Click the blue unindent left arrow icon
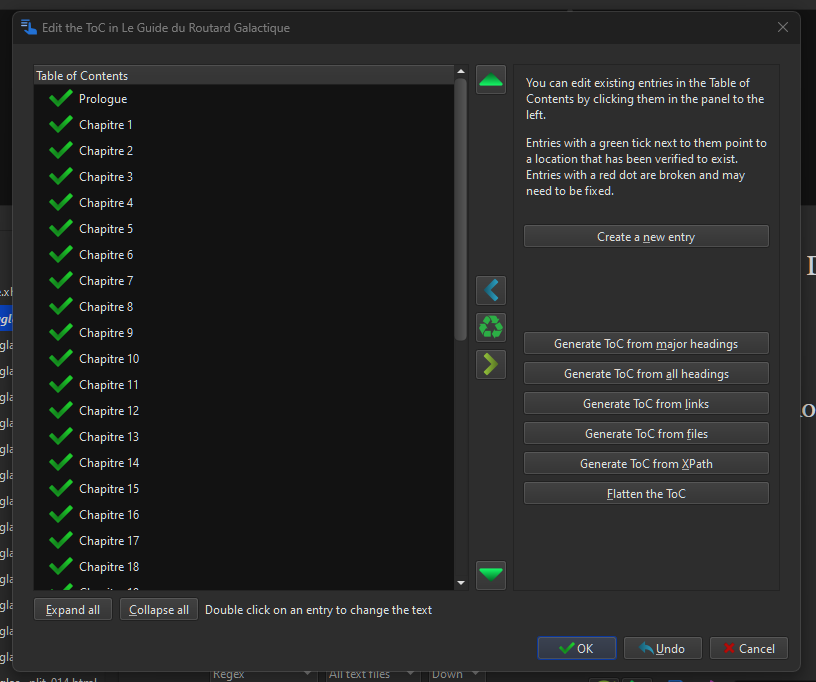This screenshot has height=682, width=816. (491, 291)
